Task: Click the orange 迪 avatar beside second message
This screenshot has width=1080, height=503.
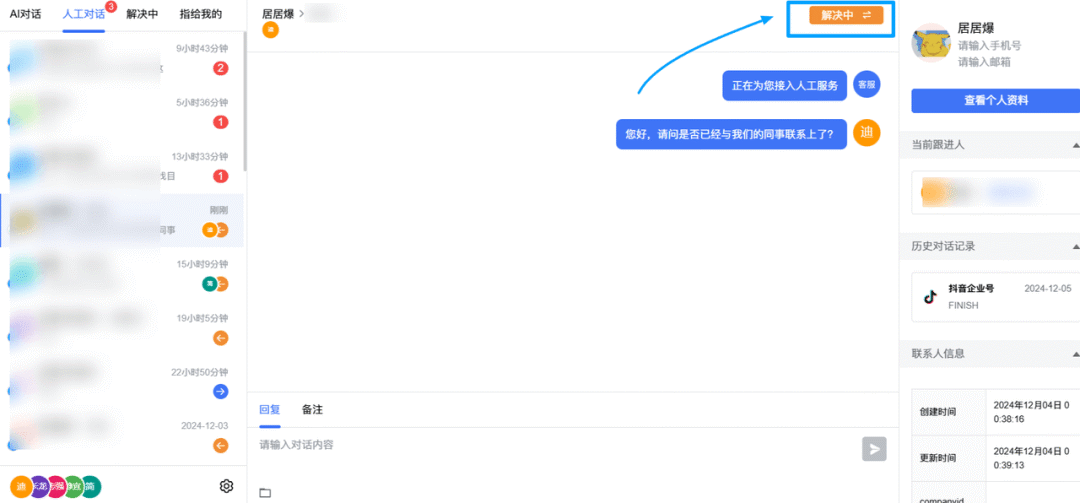Action: click(866, 132)
